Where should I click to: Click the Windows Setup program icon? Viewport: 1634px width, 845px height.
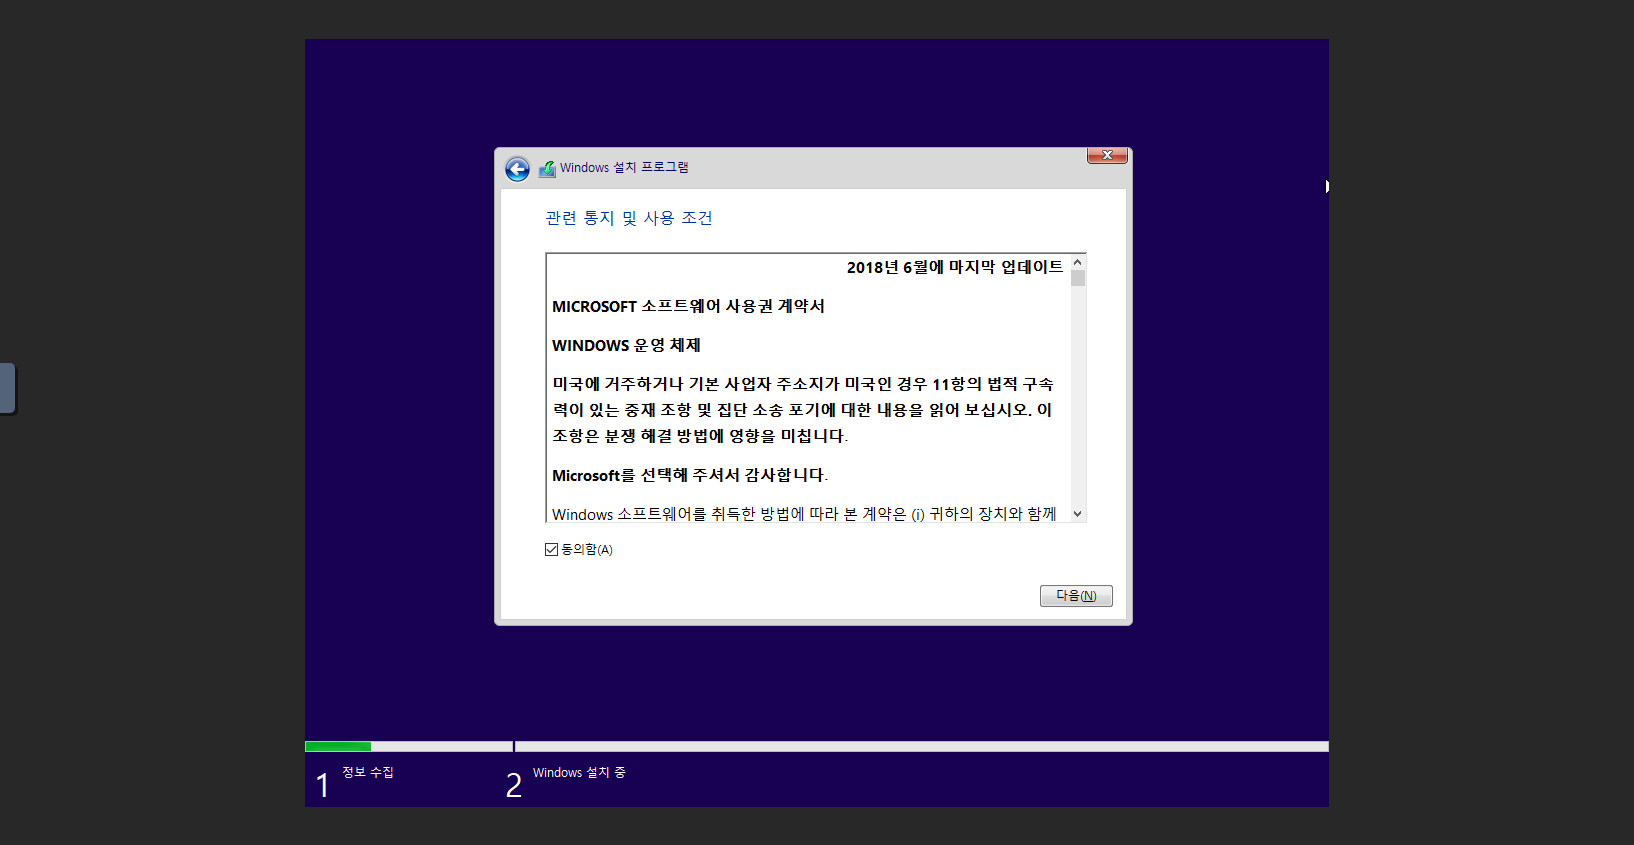(547, 169)
